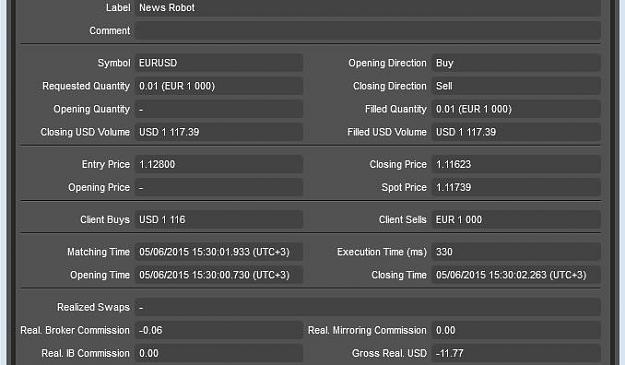Click the Client Sells label
This screenshot has width=625, height=365.
[403, 220]
